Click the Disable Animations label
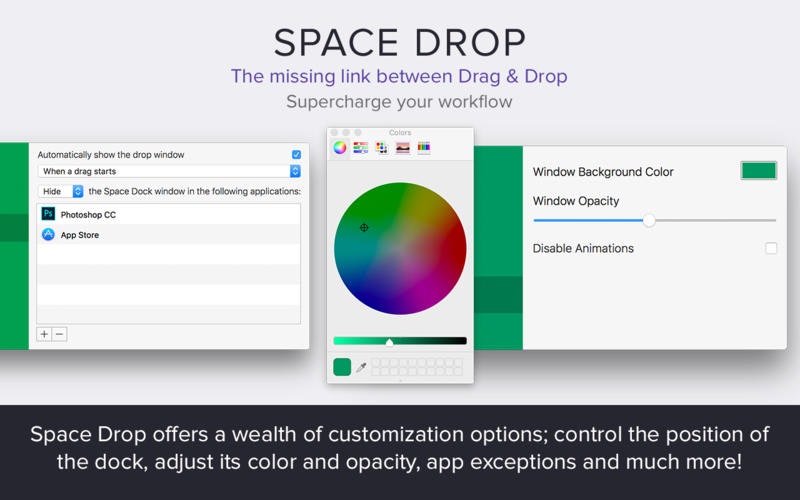This screenshot has width=800, height=500. coord(583,248)
